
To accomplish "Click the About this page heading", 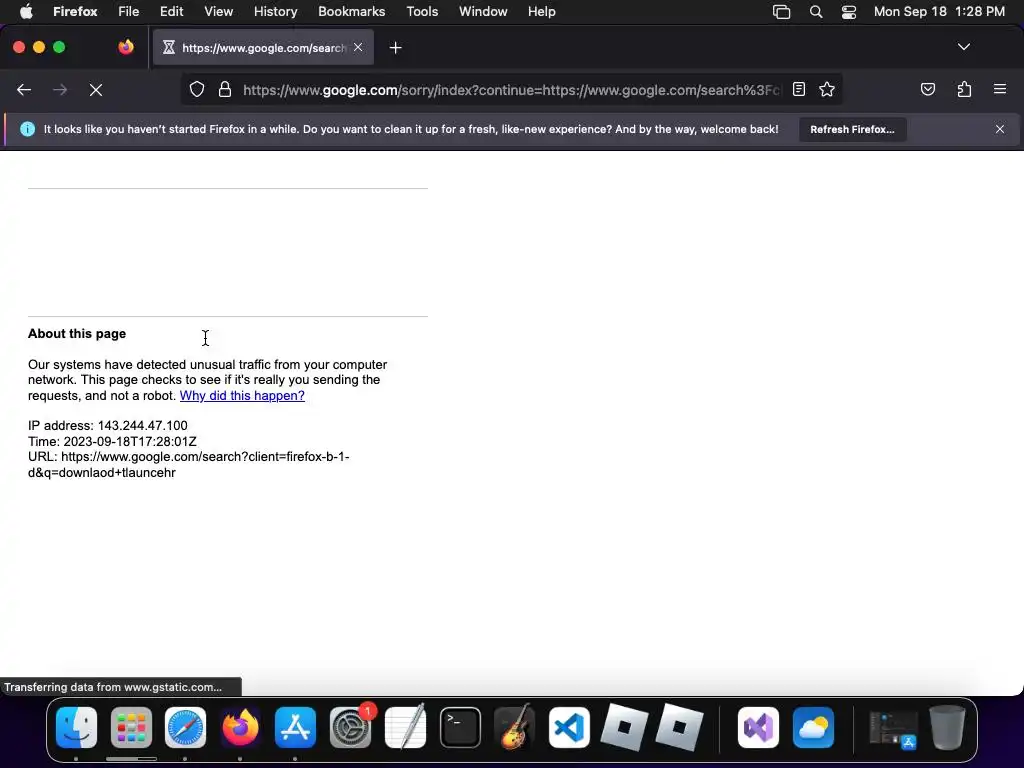I will click(77, 334).
